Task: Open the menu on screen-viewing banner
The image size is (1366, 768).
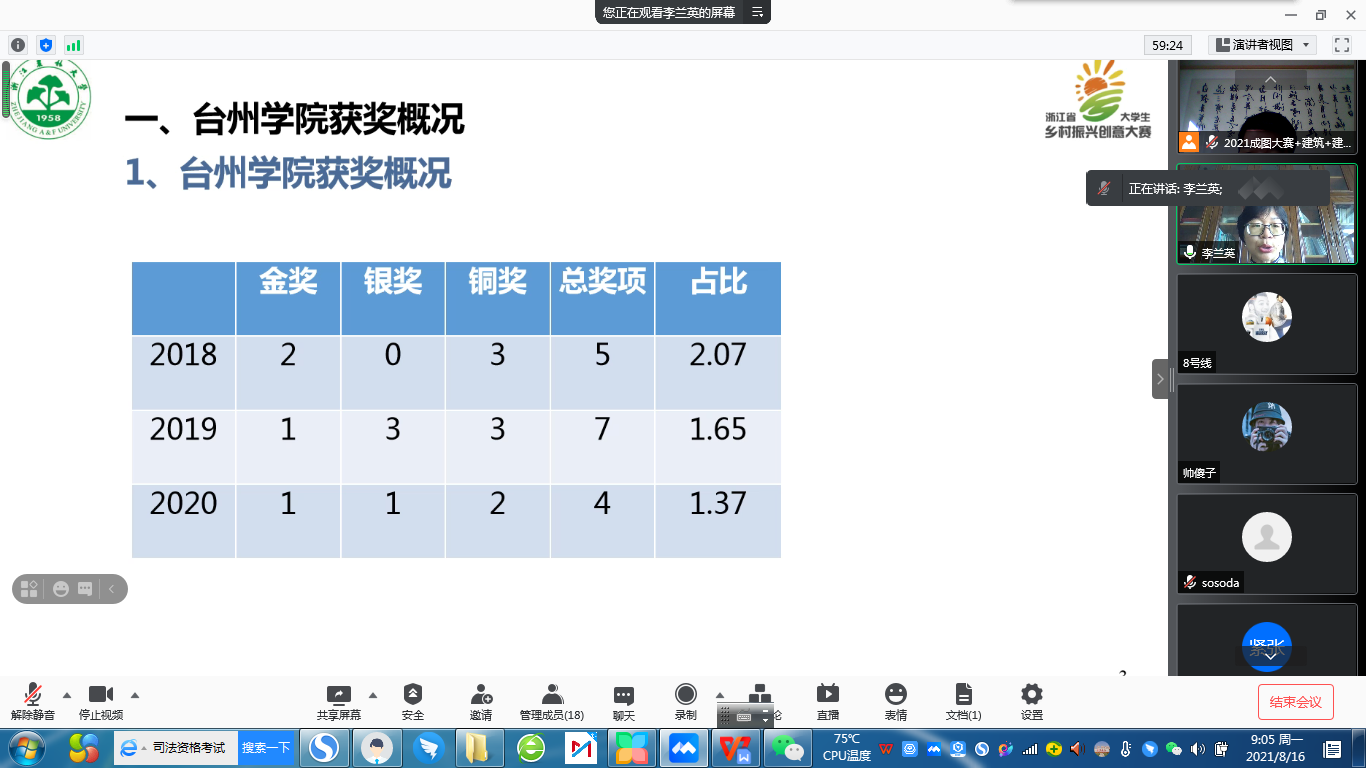Action: tap(757, 13)
